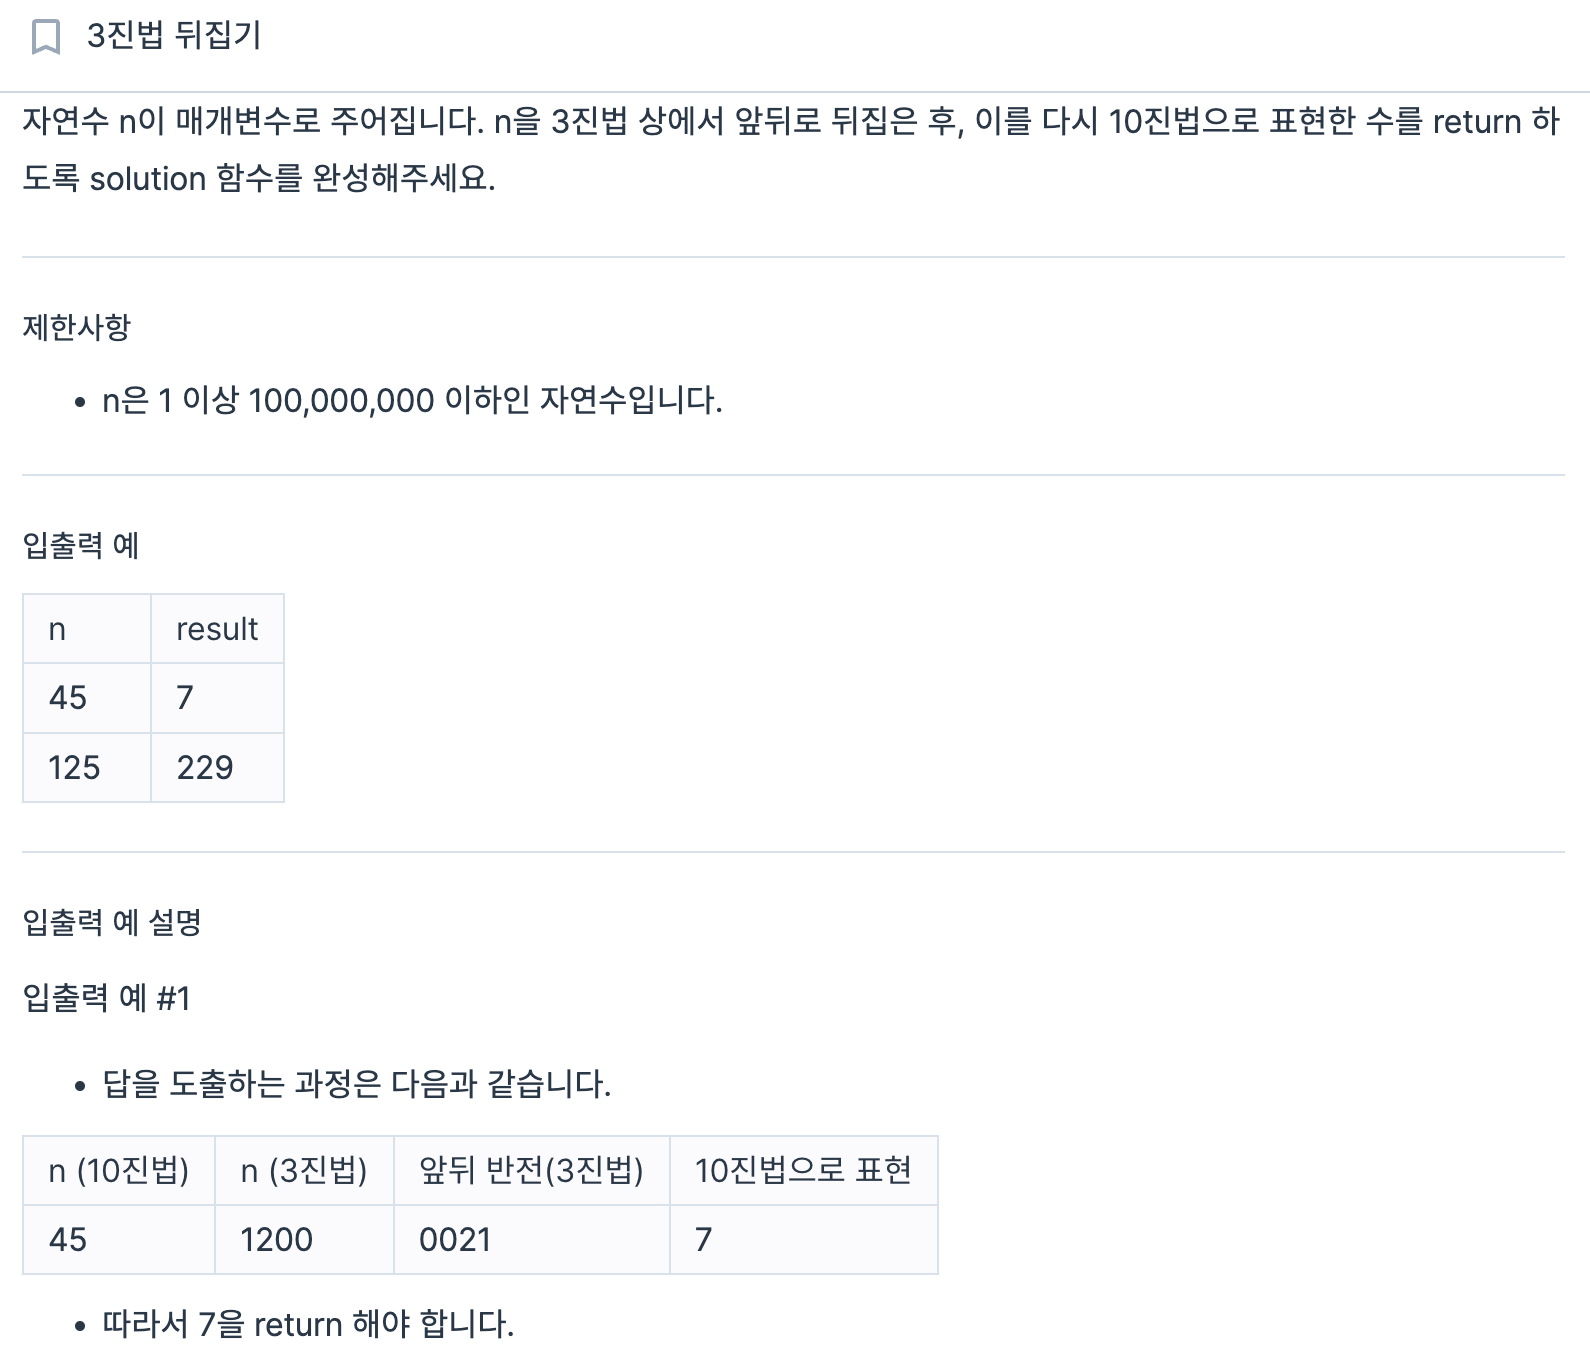This screenshot has width=1590, height=1366.
Task: Click the n (10진법) column header
Action: 119,1170
